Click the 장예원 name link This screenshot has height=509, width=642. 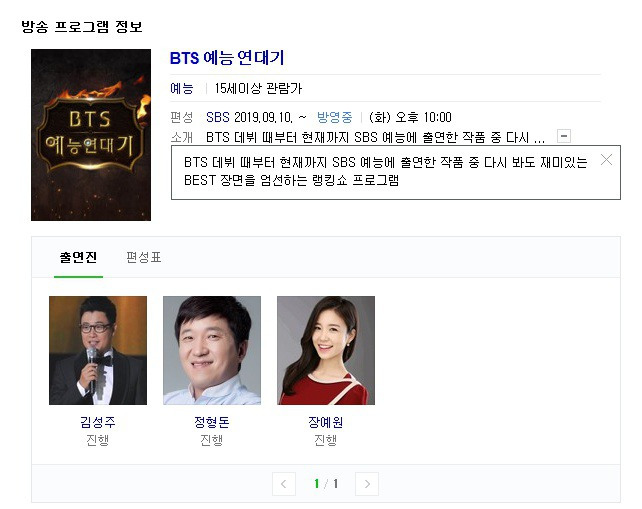click(x=326, y=422)
